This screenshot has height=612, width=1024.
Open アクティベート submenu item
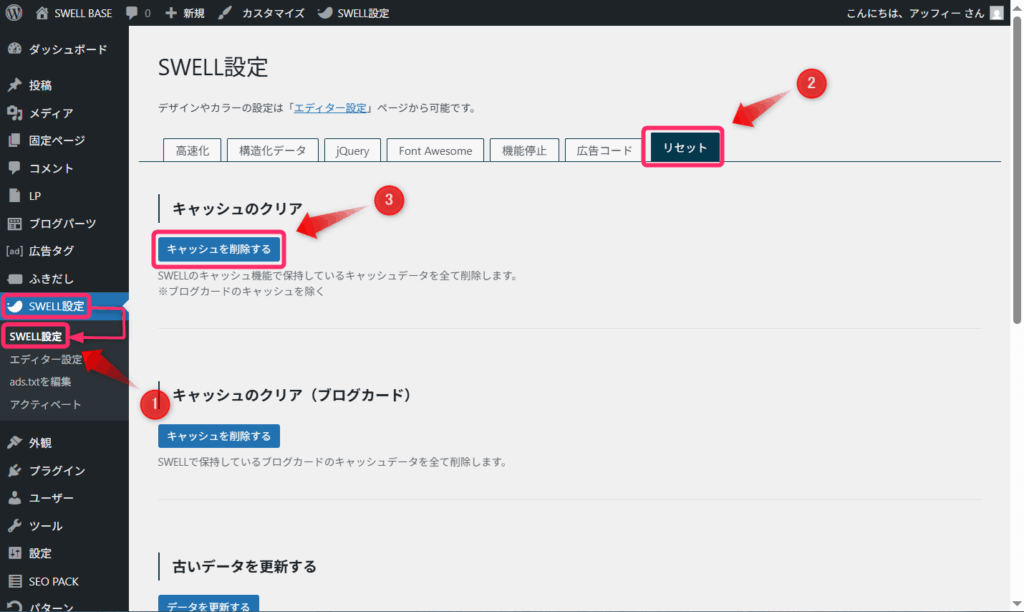pyautogui.click(x=45, y=404)
